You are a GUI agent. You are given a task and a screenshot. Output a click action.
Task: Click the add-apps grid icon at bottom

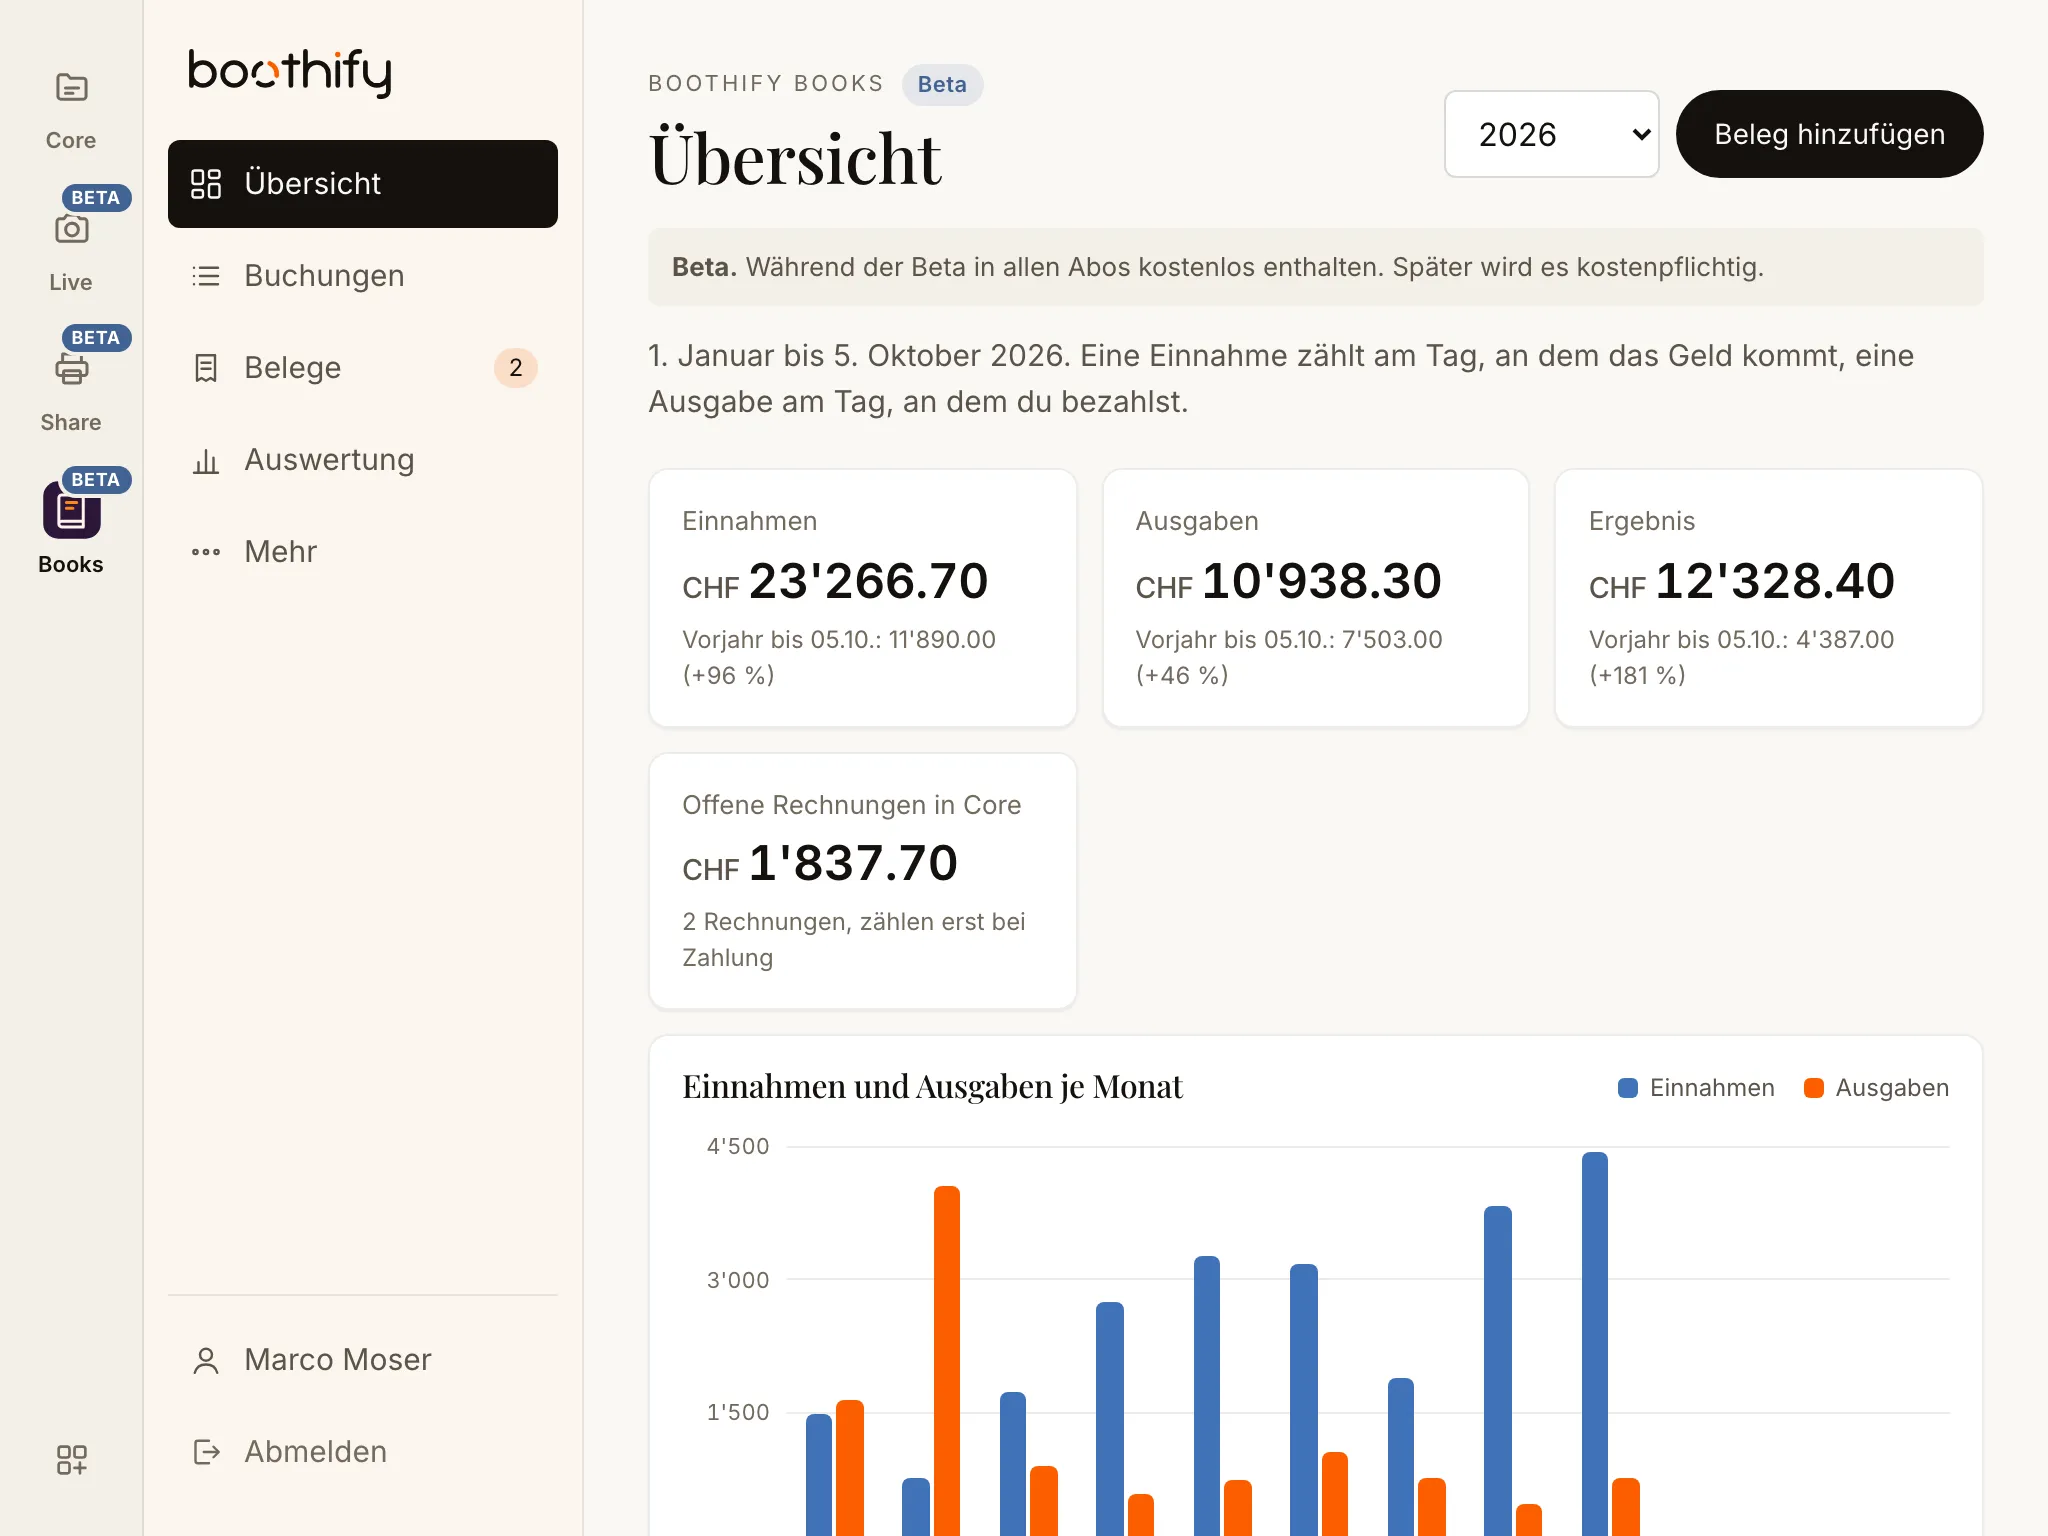71,1460
